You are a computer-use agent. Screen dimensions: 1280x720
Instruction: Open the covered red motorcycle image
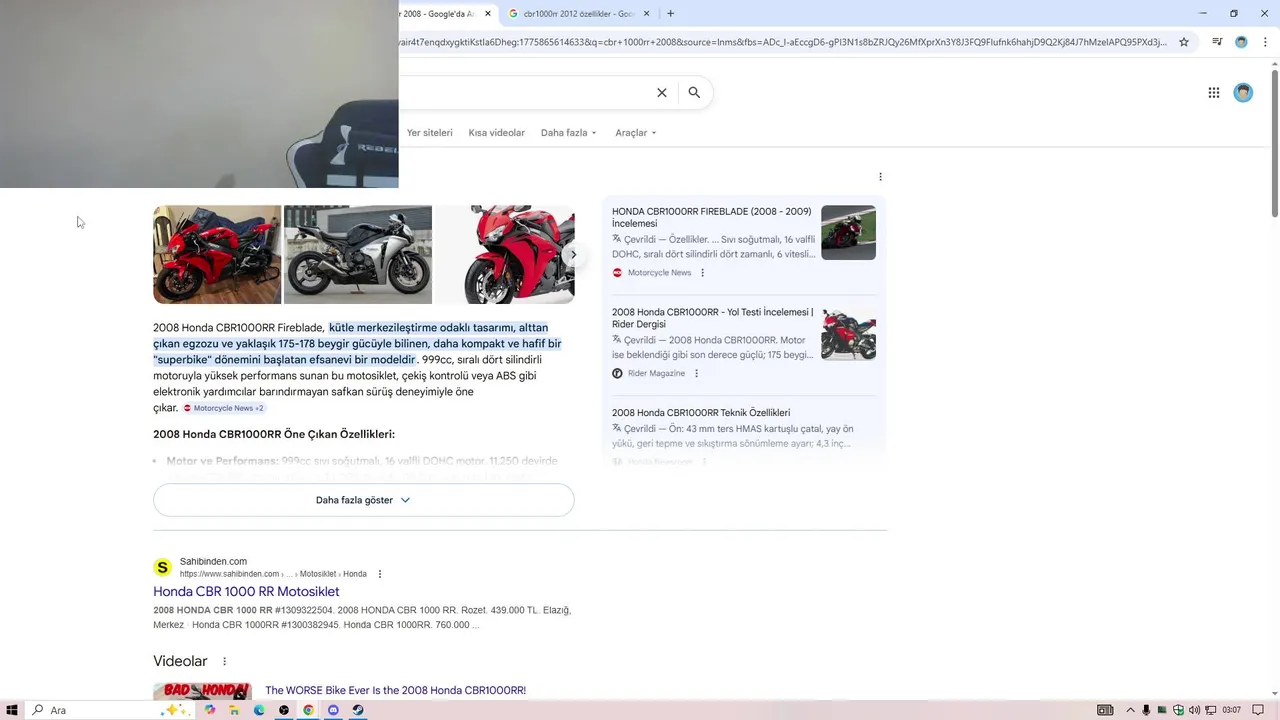click(217, 254)
